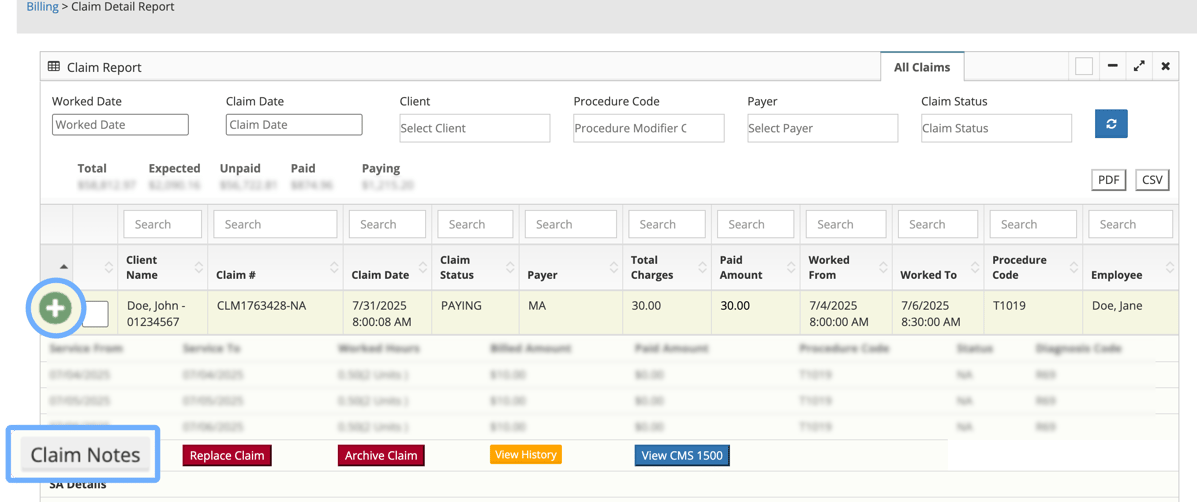Export the report as CSV
Screen dimensions: 1197x502
(x=1153, y=180)
